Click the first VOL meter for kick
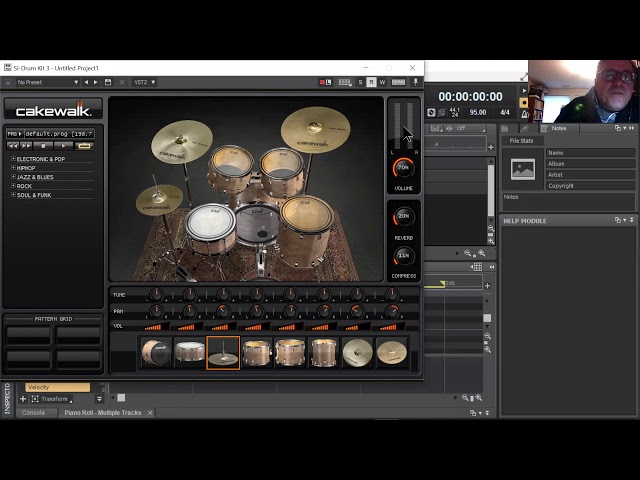The image size is (640, 480). (x=157, y=327)
